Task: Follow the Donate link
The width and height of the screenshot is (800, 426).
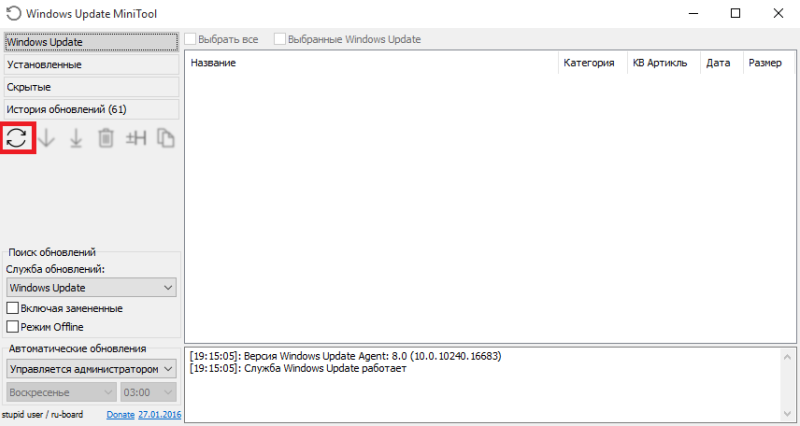Action: coord(120,415)
